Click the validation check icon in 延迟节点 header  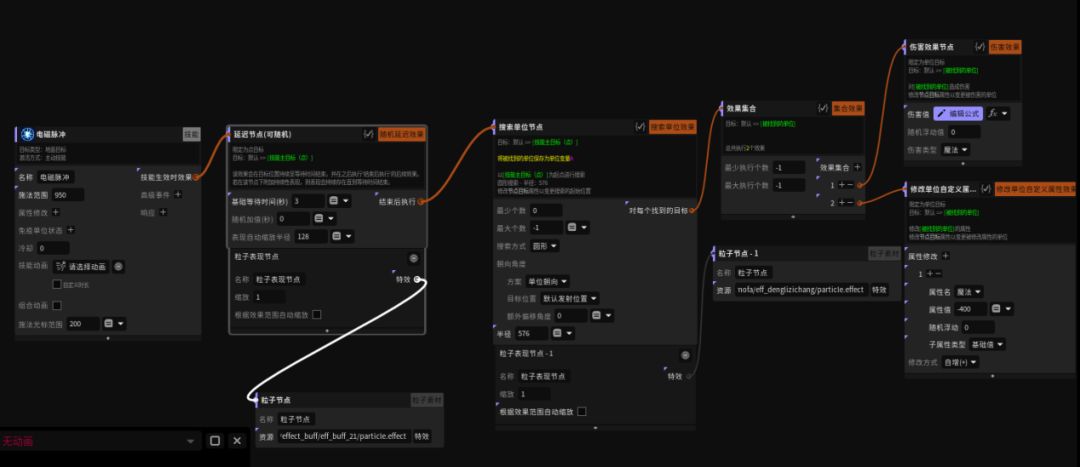coord(368,134)
